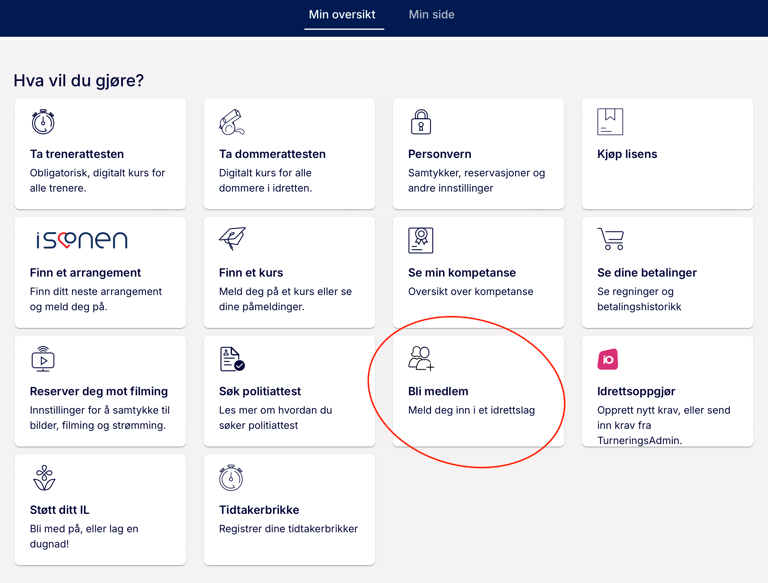Viewport: 768px width, 583px height.
Task: Click the whistle icon on Ta dommerattesten
Action: [232, 122]
